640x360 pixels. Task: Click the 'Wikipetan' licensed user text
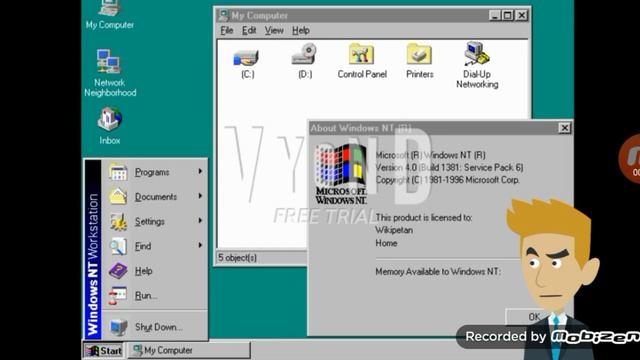click(394, 230)
